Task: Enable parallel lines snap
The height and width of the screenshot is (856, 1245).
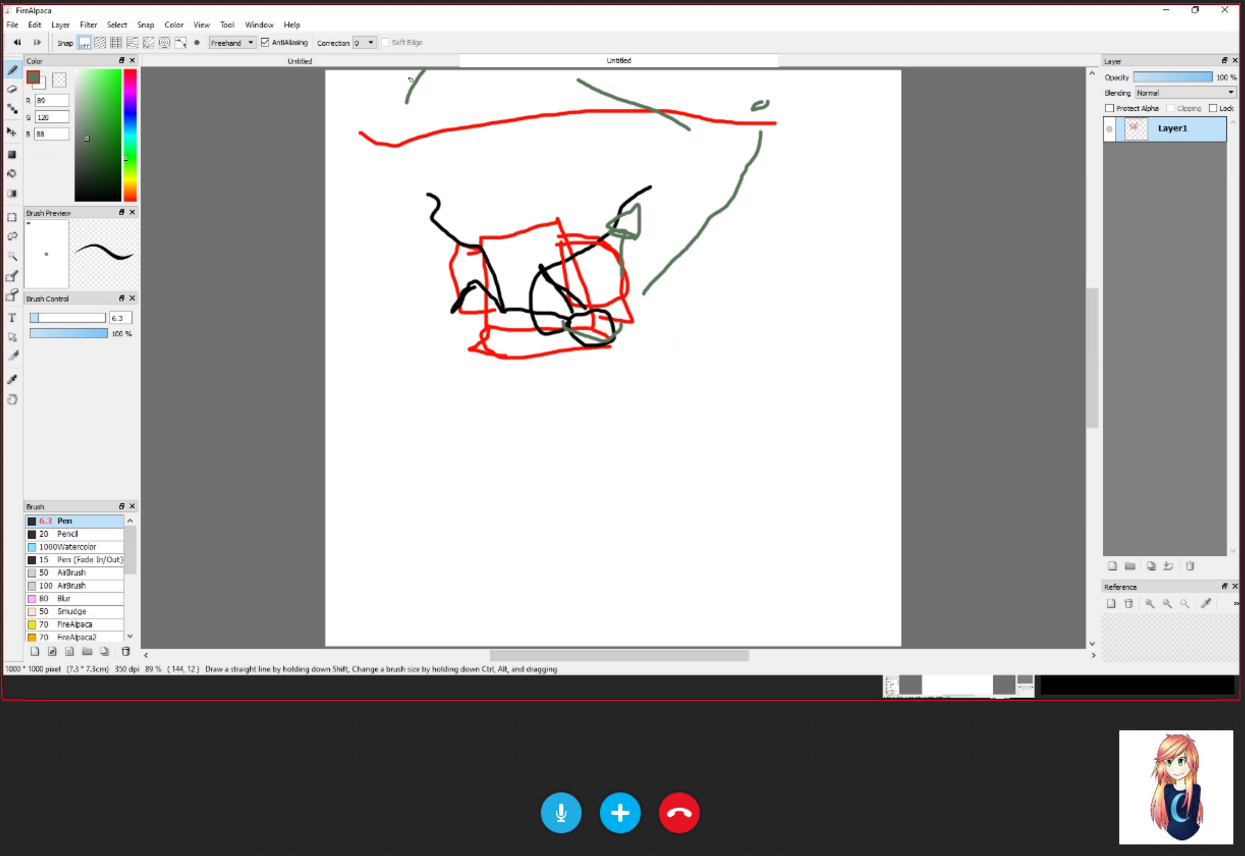Action: click(x=100, y=43)
